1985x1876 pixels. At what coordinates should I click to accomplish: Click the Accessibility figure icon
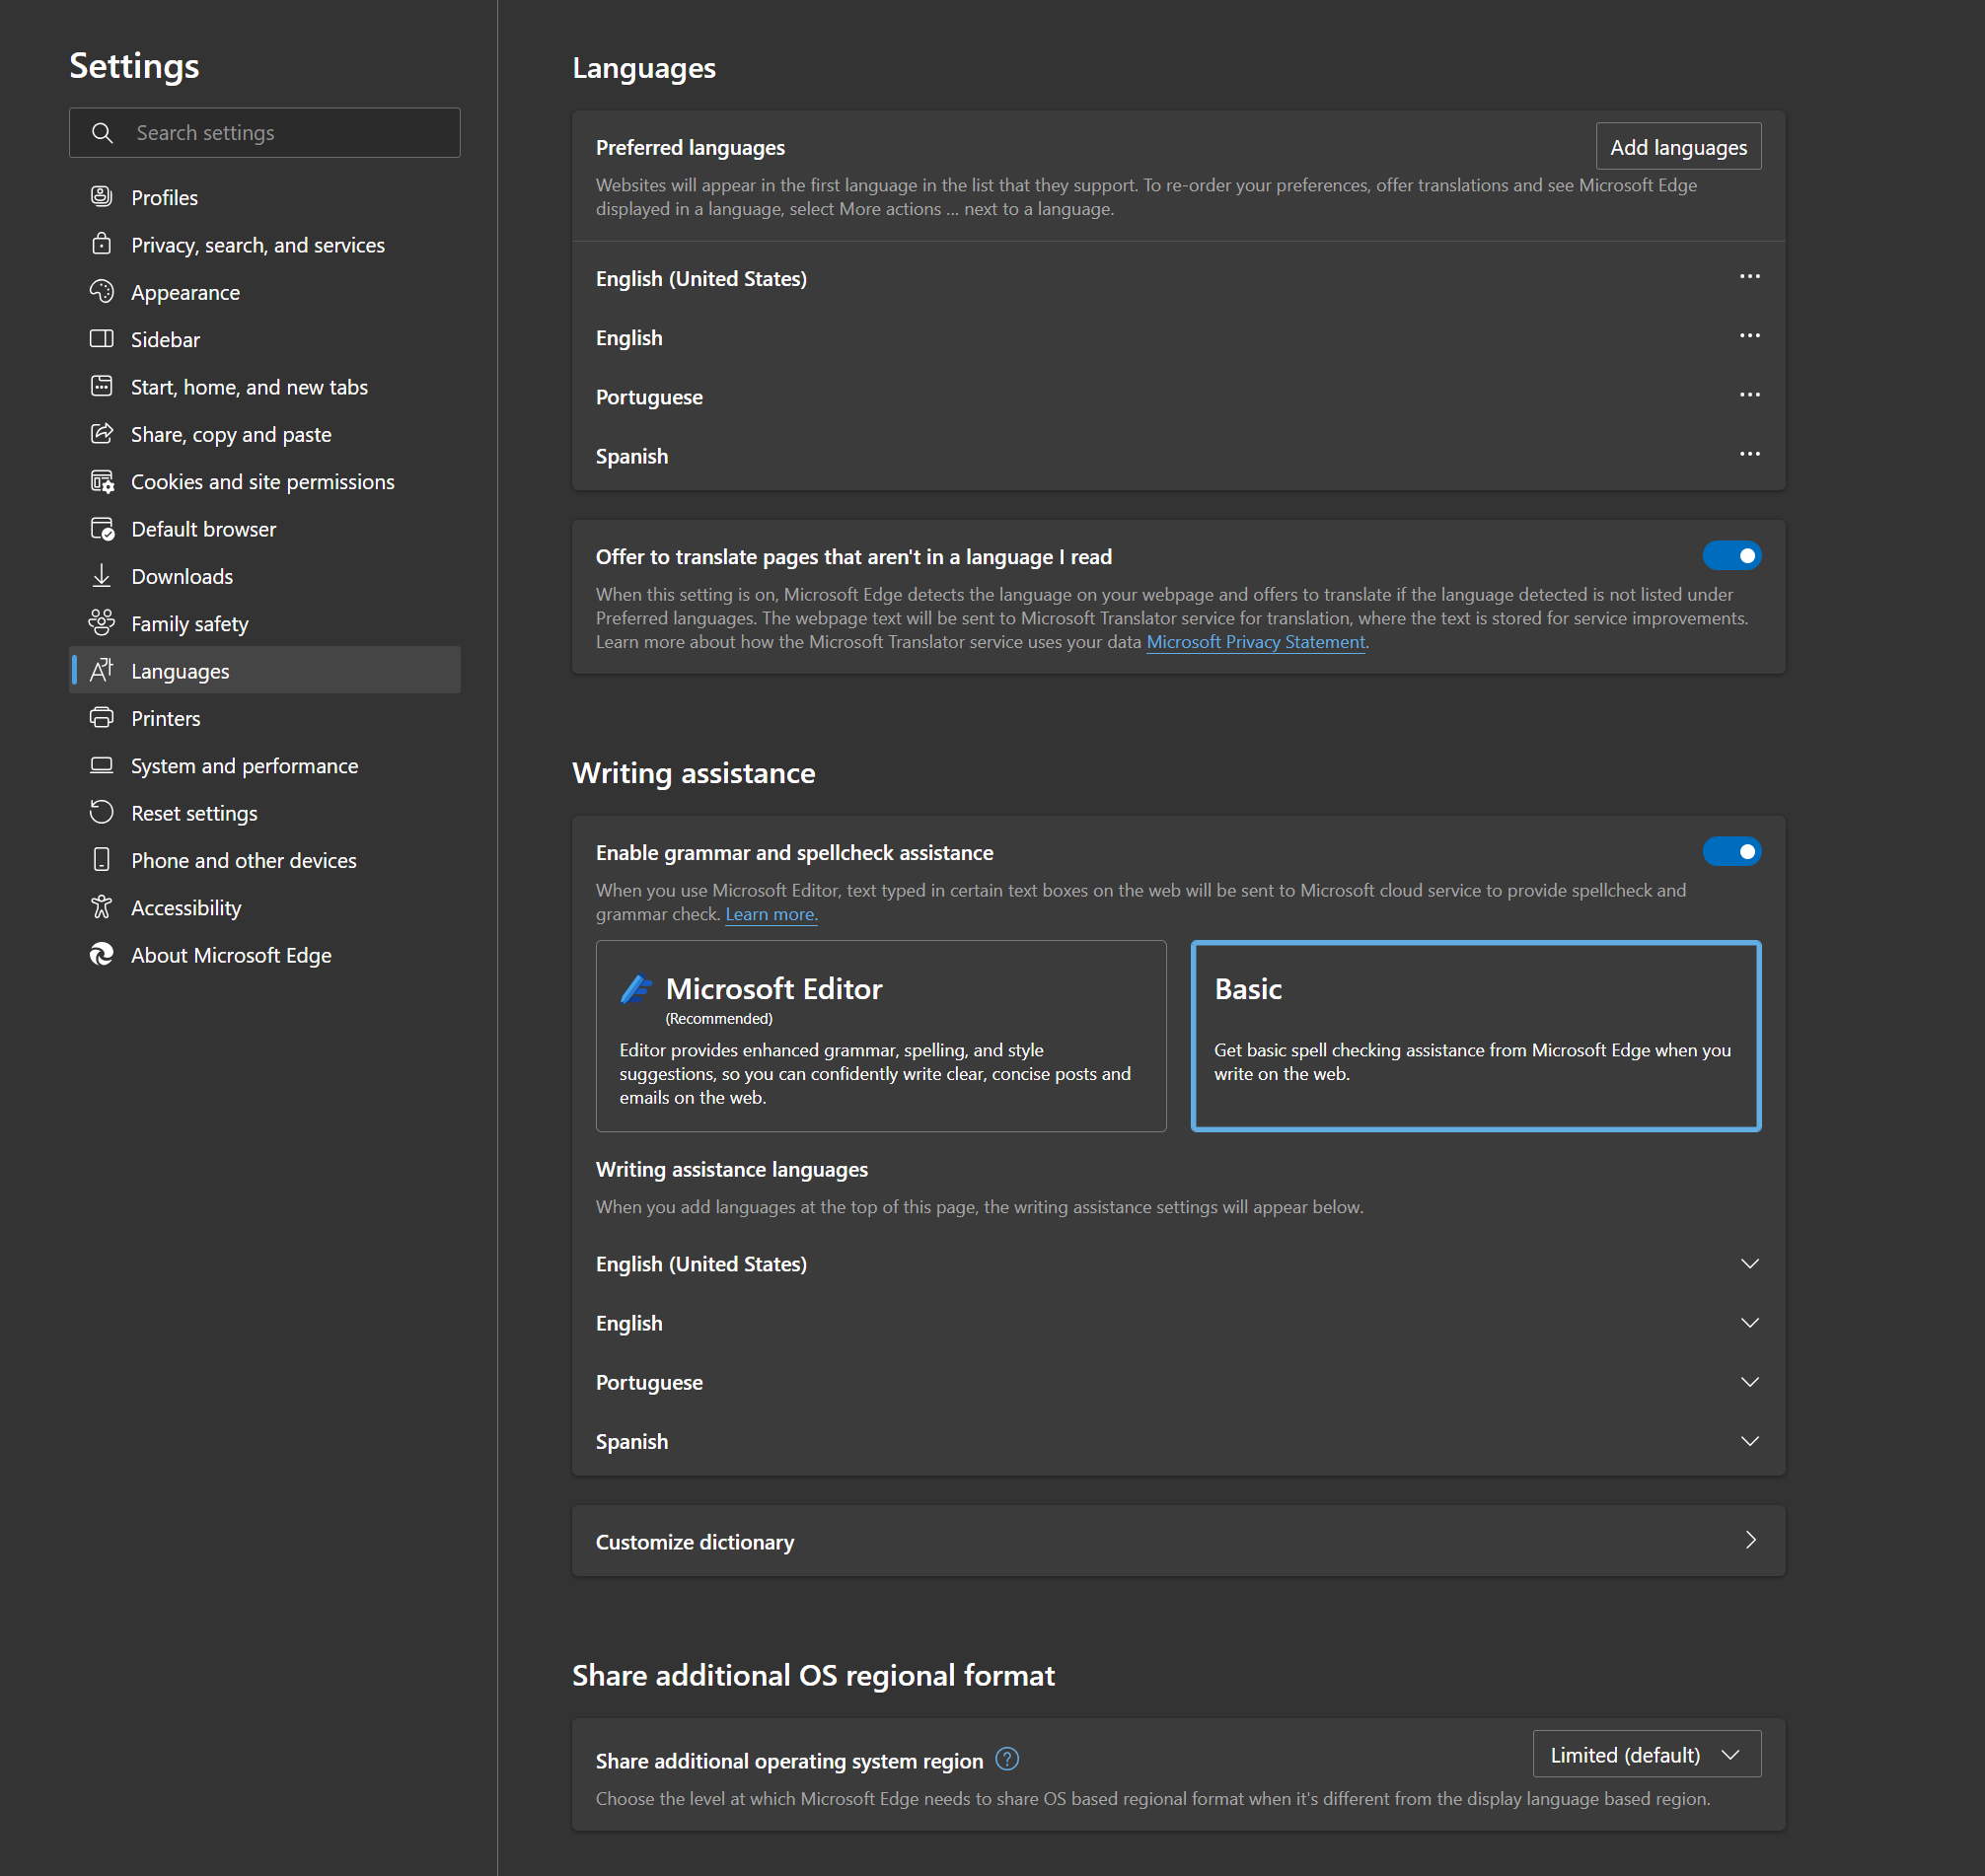pyautogui.click(x=101, y=906)
